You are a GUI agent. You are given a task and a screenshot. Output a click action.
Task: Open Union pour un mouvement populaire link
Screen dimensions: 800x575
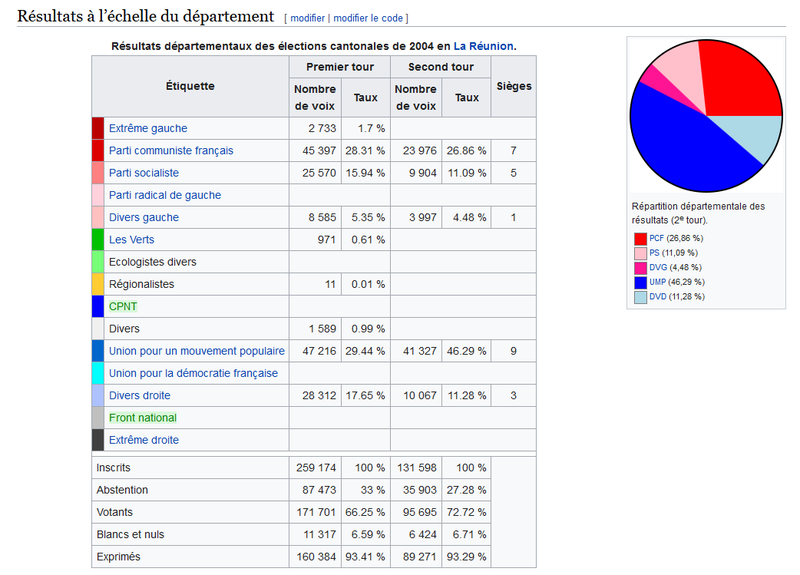coord(197,351)
